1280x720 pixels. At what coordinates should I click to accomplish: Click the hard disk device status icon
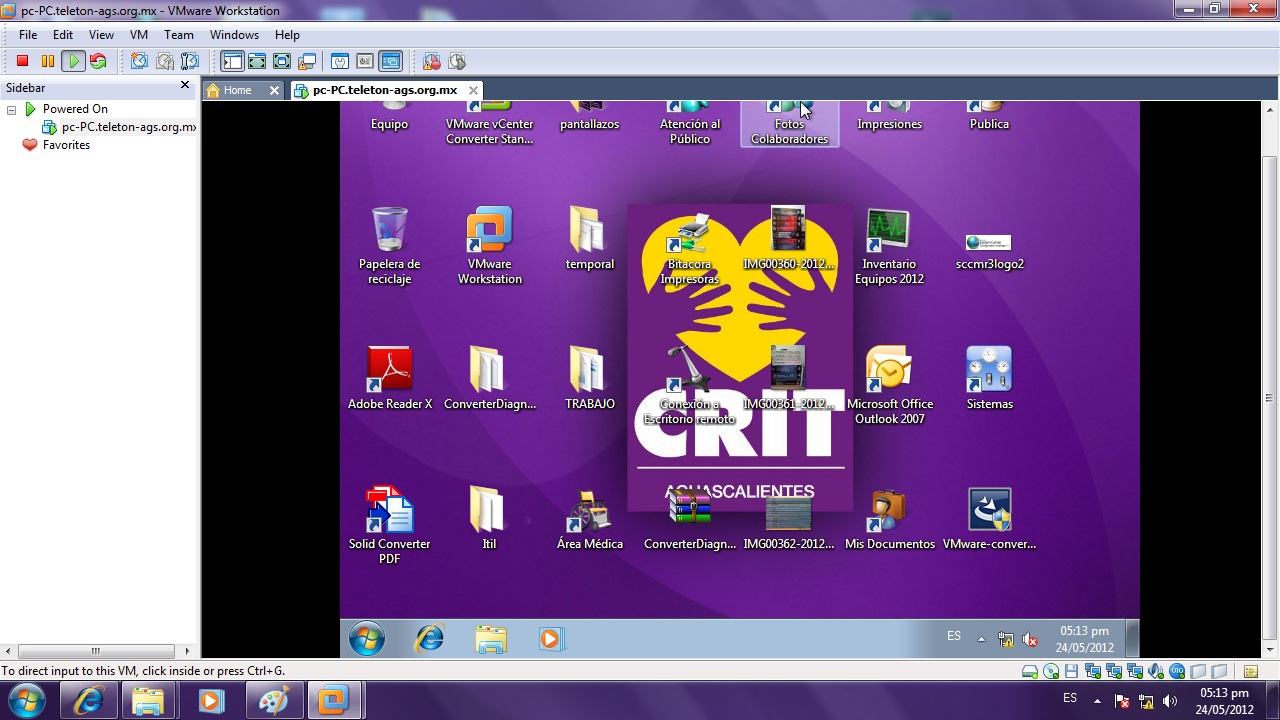pyautogui.click(x=1030, y=672)
